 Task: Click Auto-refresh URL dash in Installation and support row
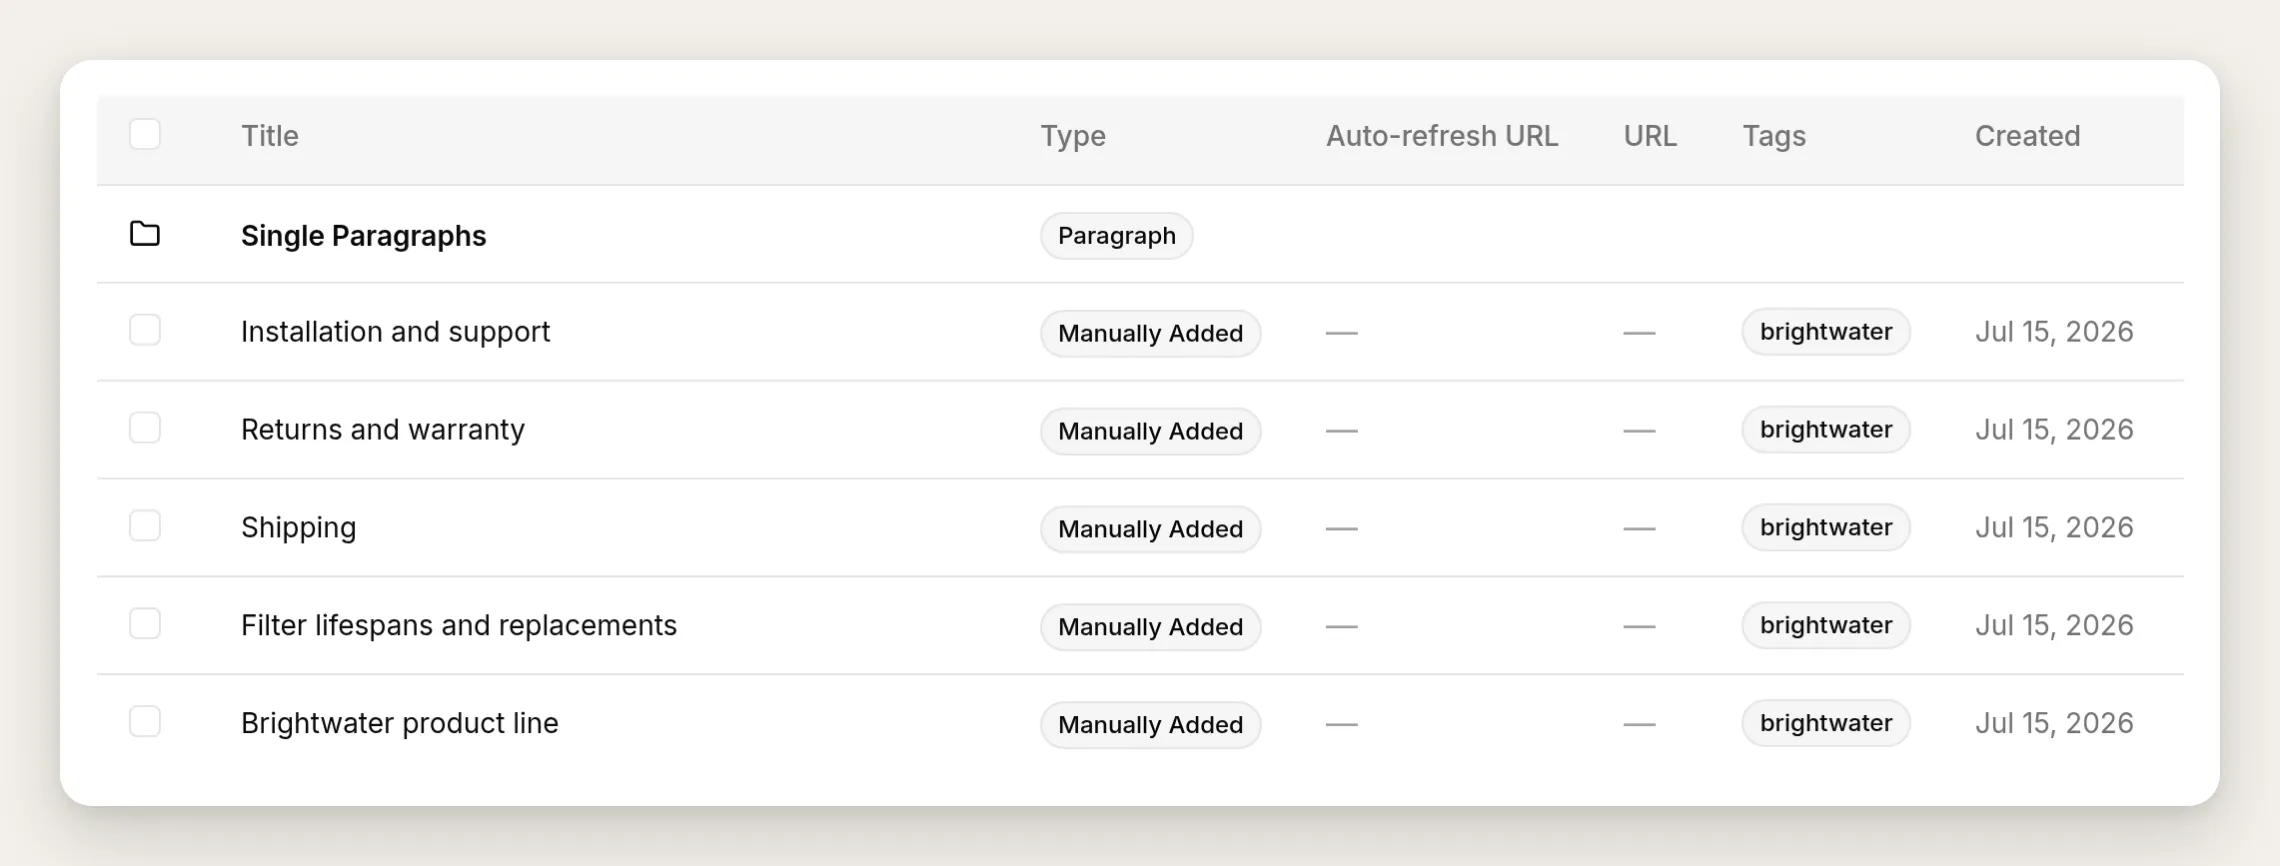pyautogui.click(x=1342, y=333)
